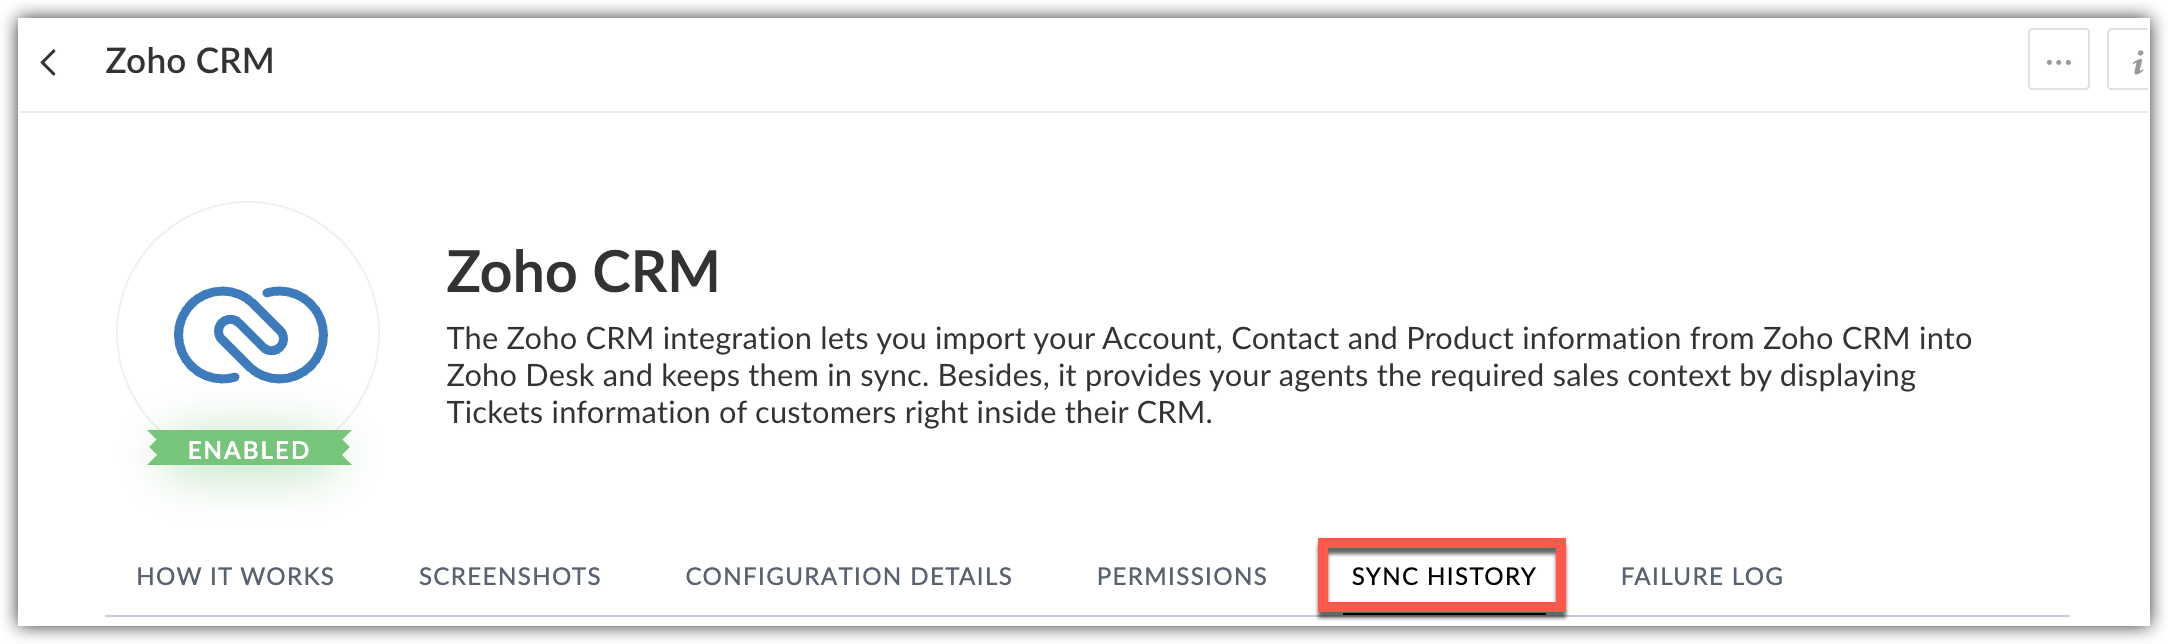Click the large Zoho CRM heading
2168x644 pixels.
click(583, 271)
